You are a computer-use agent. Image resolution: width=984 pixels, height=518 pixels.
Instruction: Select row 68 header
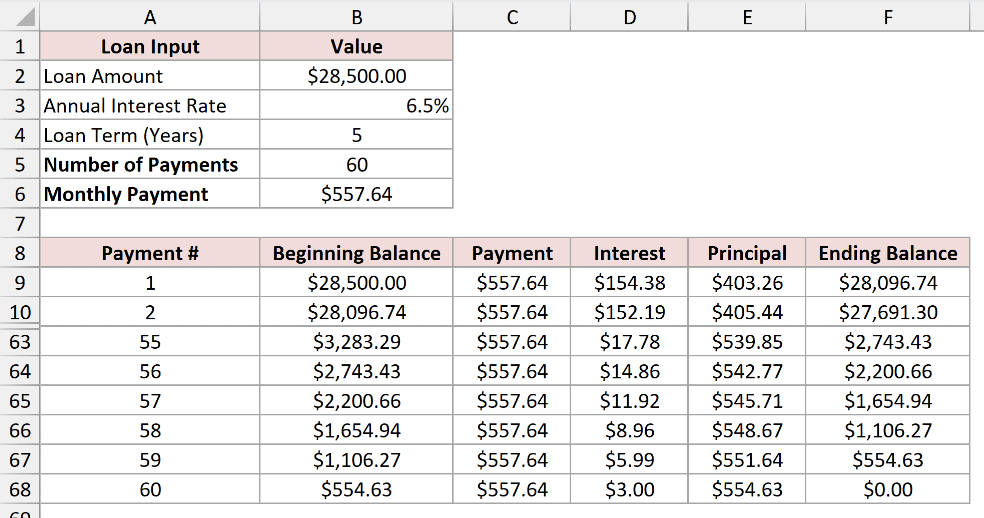pyautogui.click(x=20, y=489)
